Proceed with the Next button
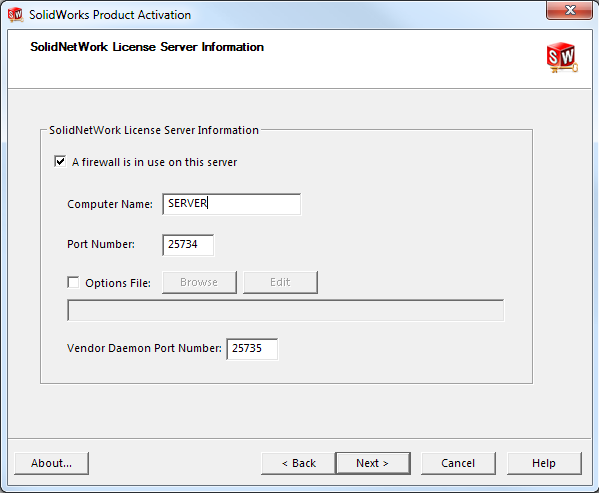Viewport: 599px width, 493px height. point(373,463)
